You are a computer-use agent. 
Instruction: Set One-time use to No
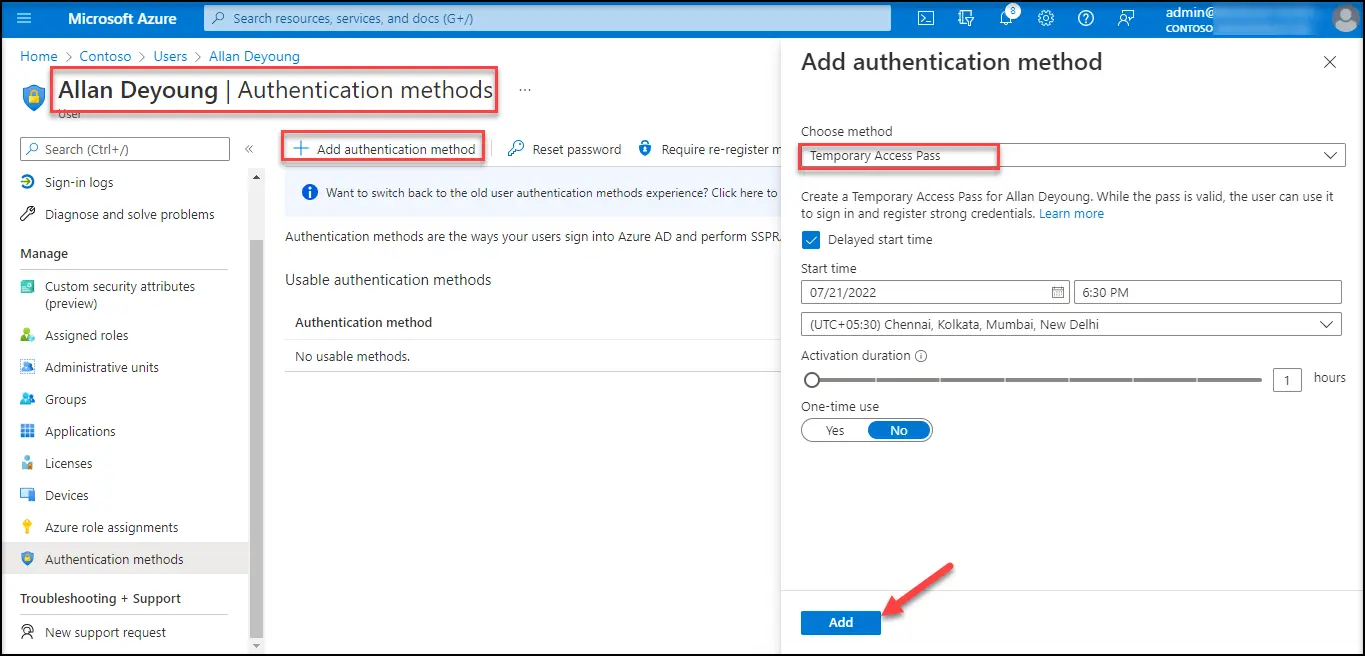[898, 430]
